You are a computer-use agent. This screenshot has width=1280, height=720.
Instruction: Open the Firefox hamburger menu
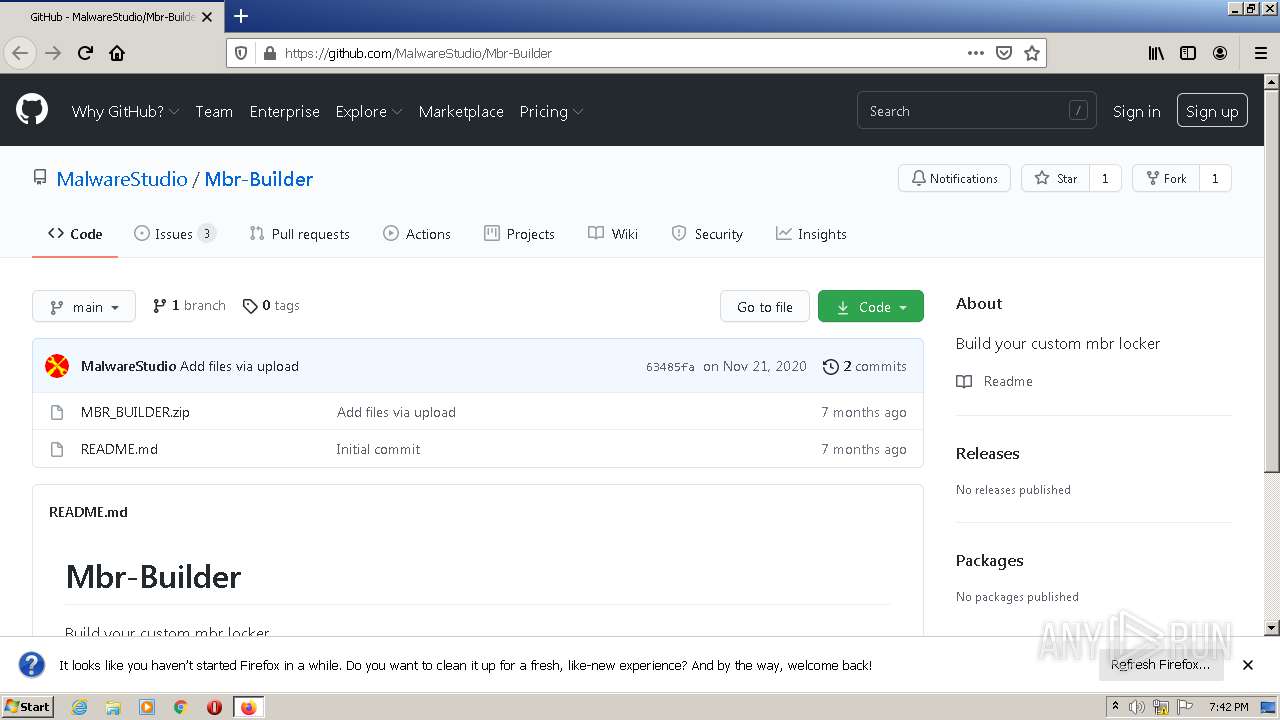(x=1260, y=53)
